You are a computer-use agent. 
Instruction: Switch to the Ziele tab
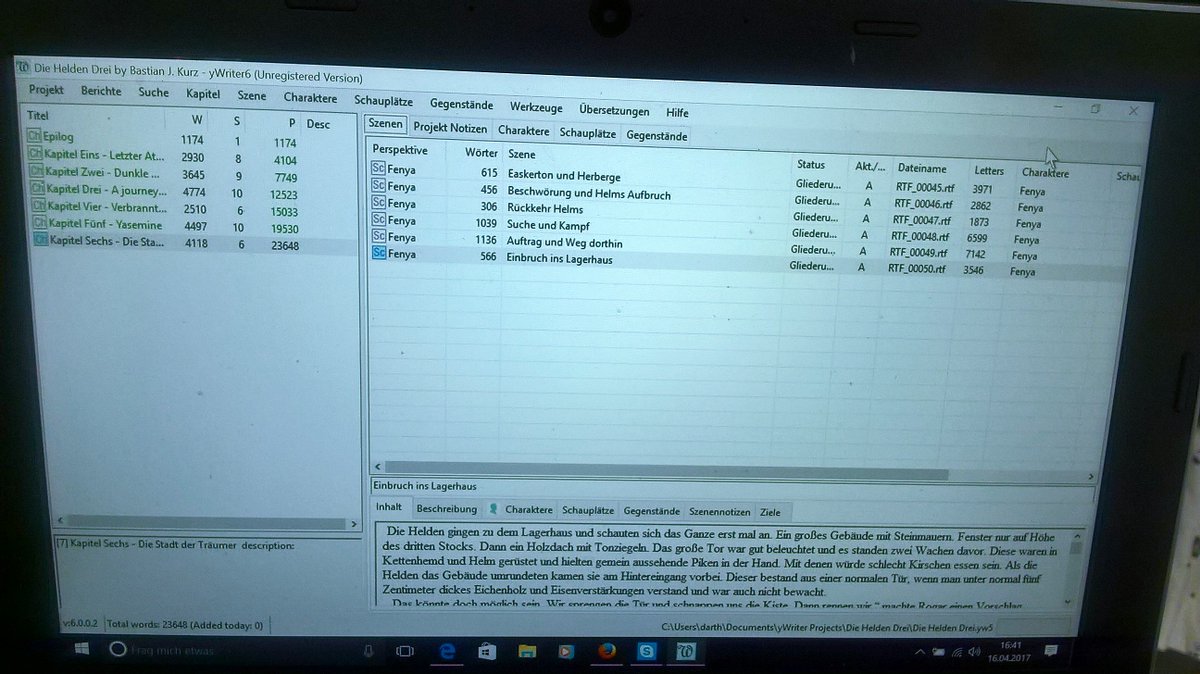coord(770,512)
